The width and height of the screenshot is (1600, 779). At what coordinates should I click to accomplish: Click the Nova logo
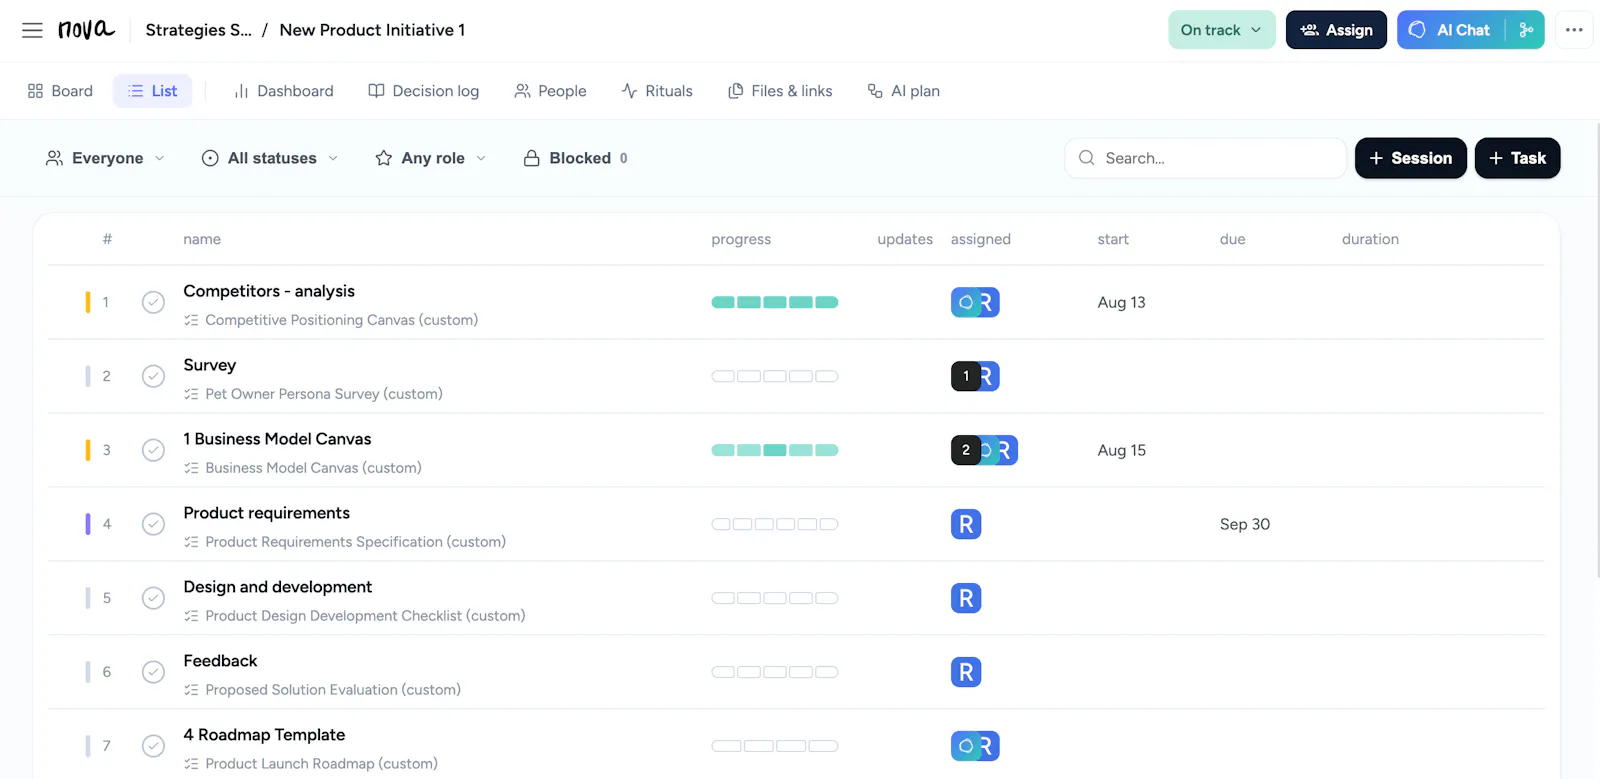(86, 29)
